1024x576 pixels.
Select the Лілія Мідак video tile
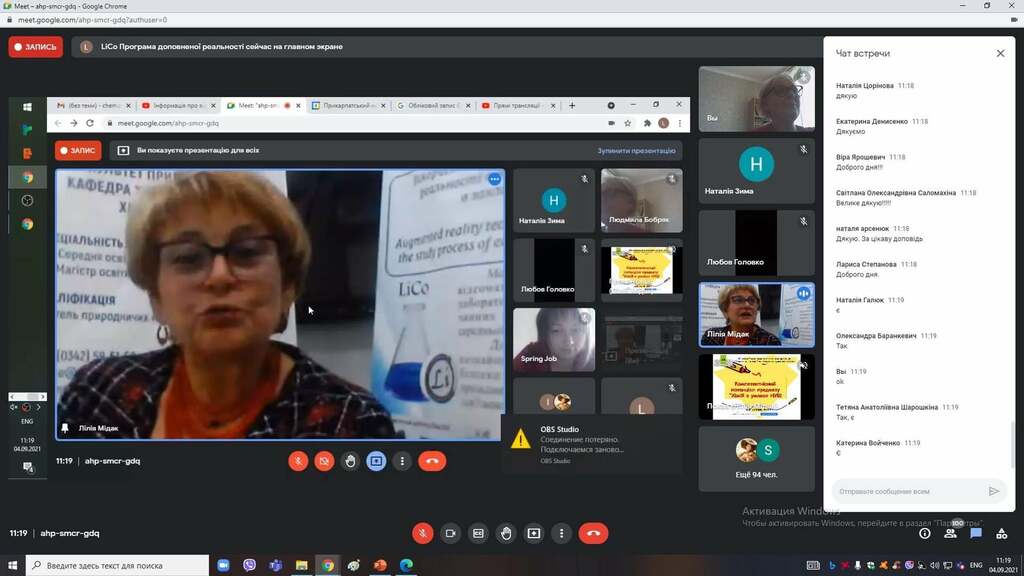pos(756,315)
